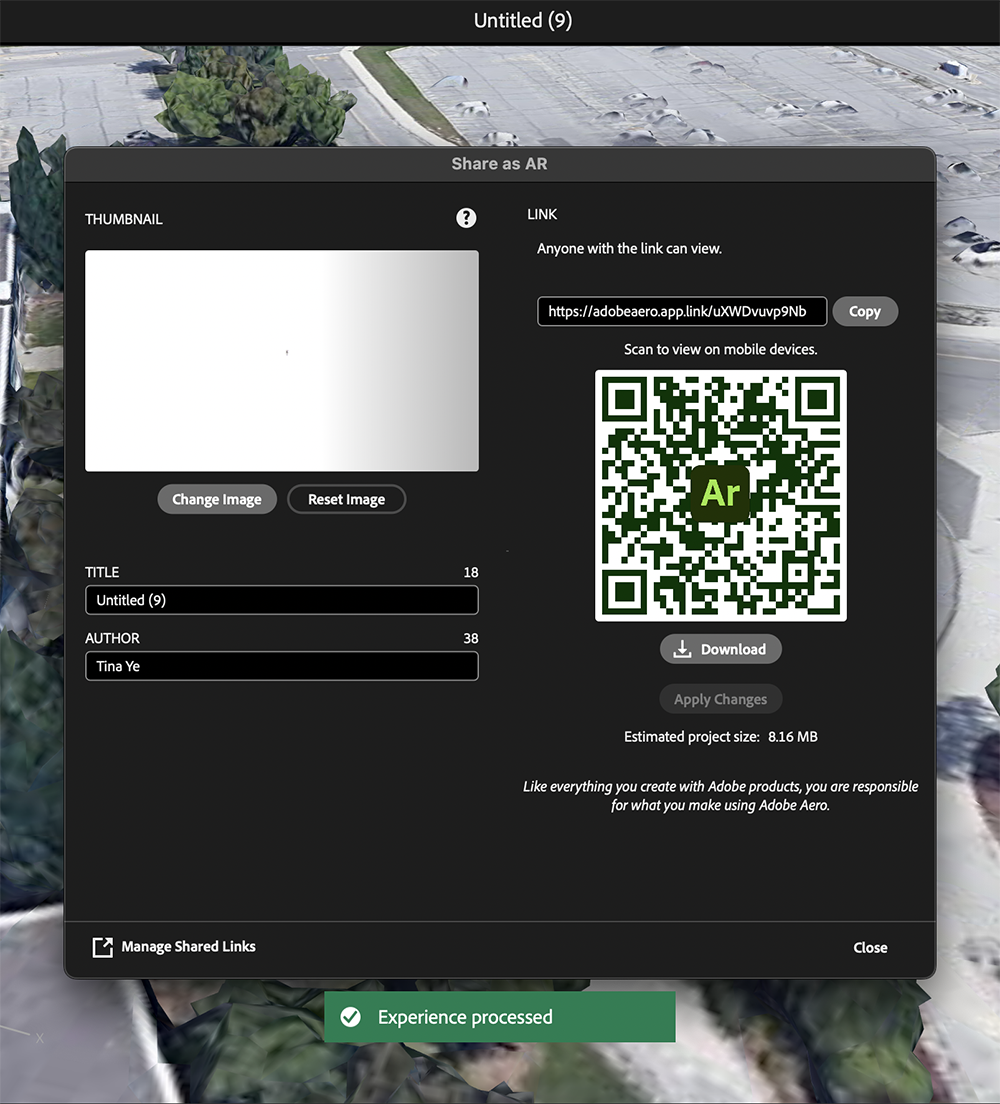Click the adobeaero.app.link URL field
The height and width of the screenshot is (1104, 1000).
pos(681,311)
